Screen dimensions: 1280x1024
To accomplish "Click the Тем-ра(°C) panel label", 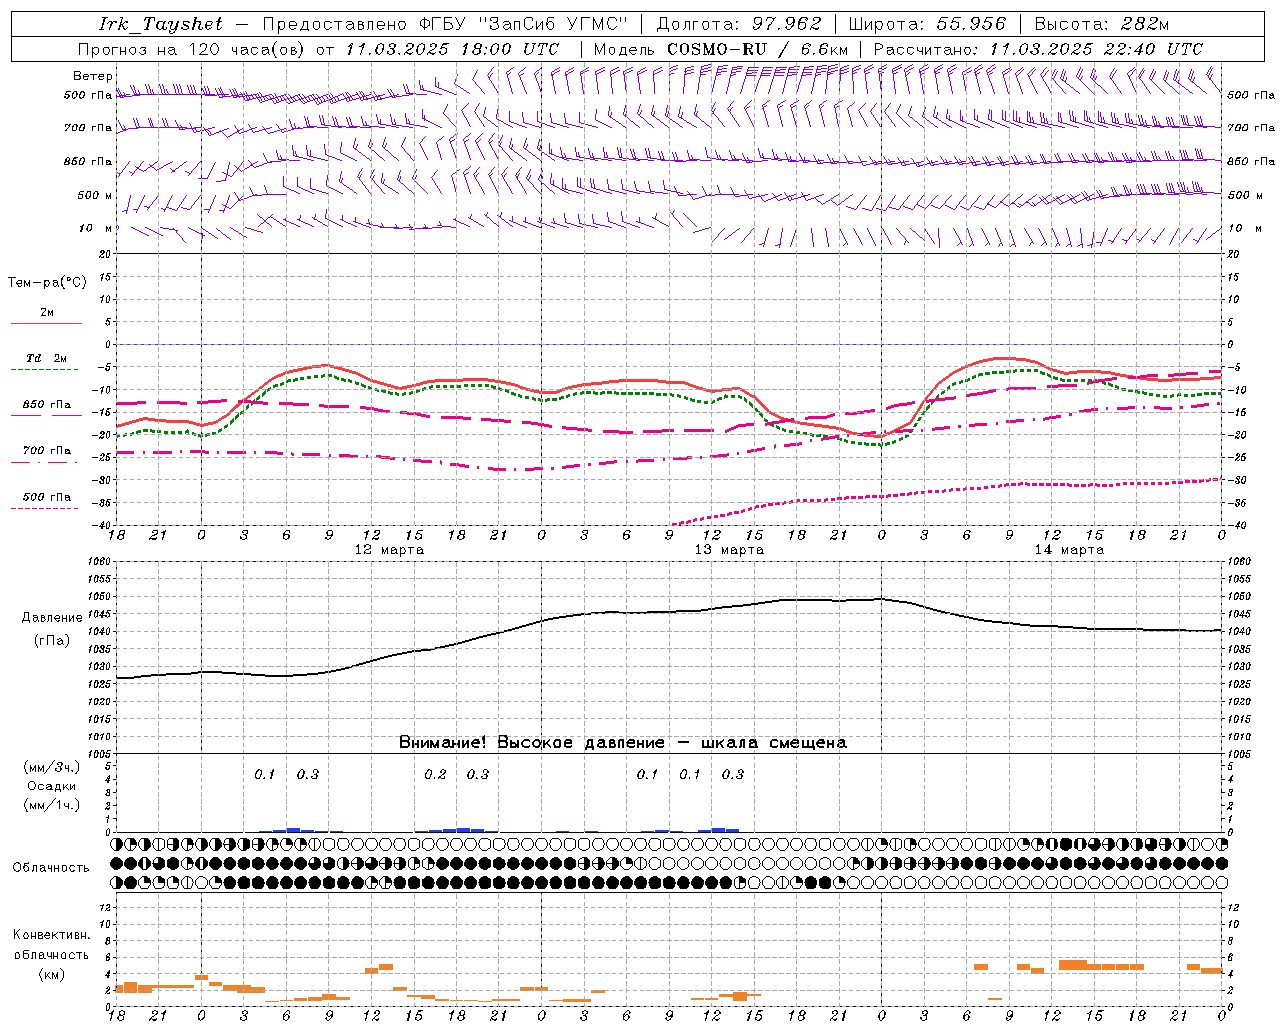I will click(47, 283).
